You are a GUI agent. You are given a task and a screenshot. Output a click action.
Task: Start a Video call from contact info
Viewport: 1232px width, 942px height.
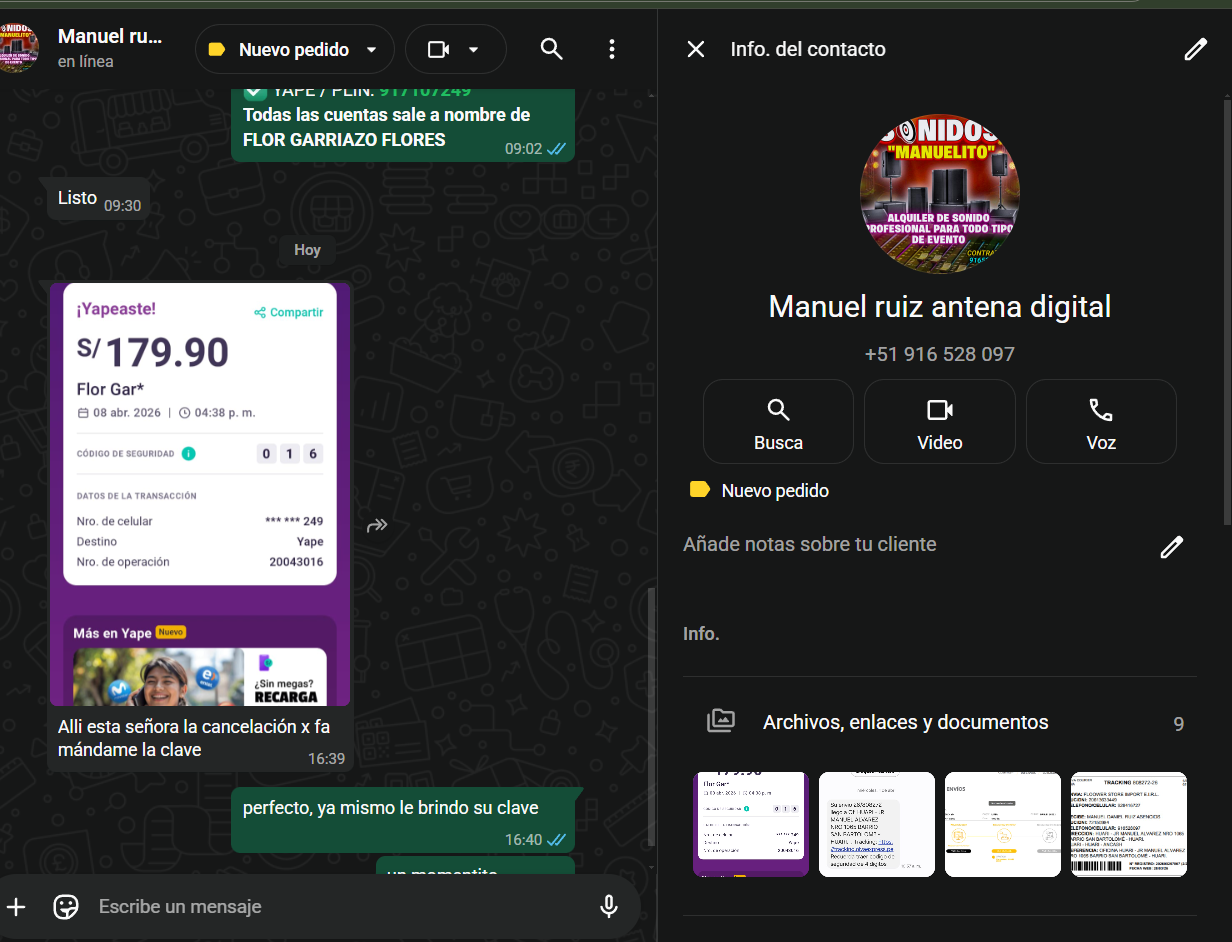(939, 422)
